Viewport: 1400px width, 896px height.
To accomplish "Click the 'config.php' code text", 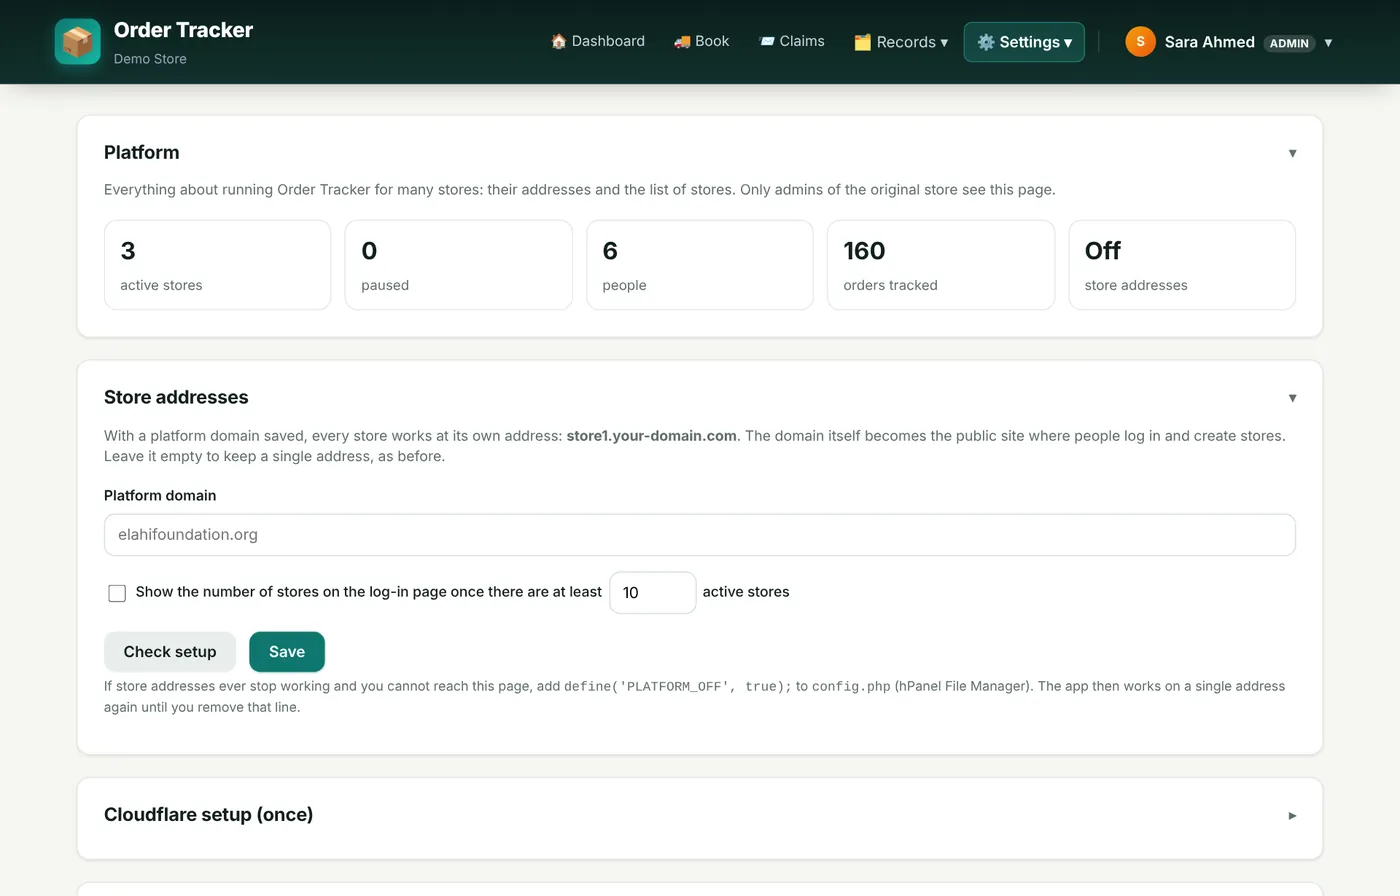I will [851, 687].
